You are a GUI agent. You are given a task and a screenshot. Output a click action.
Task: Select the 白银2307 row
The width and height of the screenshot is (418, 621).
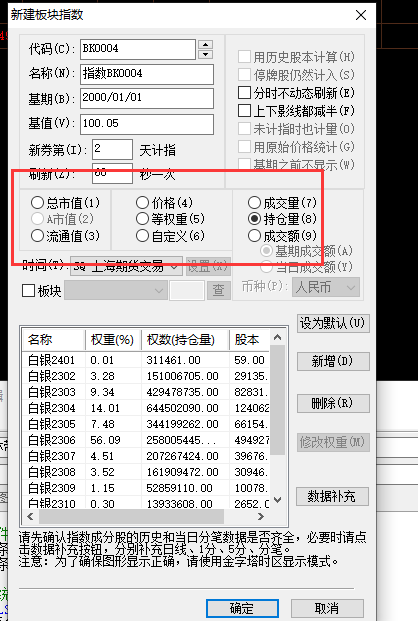point(146,456)
